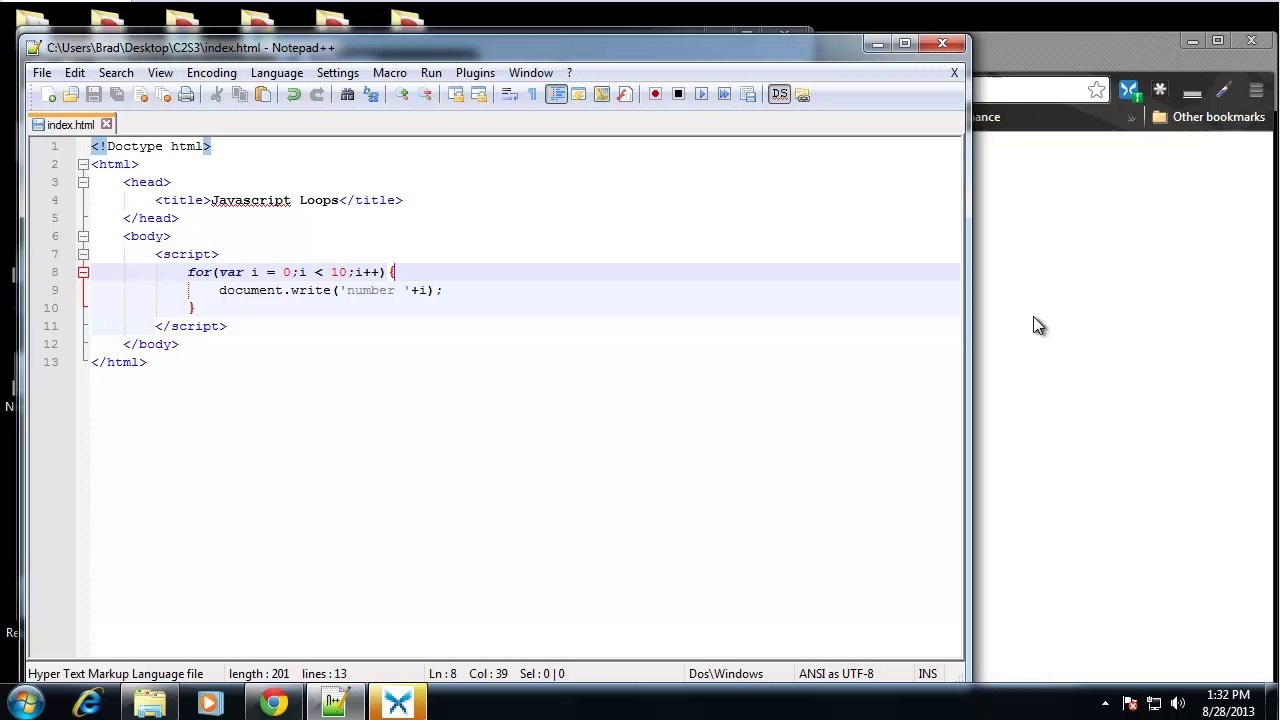This screenshot has width=1280, height=720.
Task: Play back the recorded macro
Action: coord(701,94)
